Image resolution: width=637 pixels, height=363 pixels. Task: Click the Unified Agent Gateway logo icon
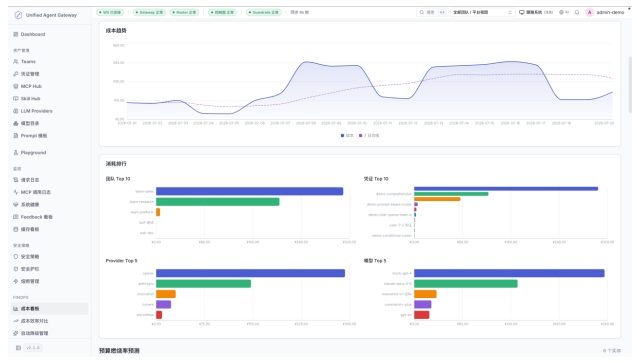18,15
